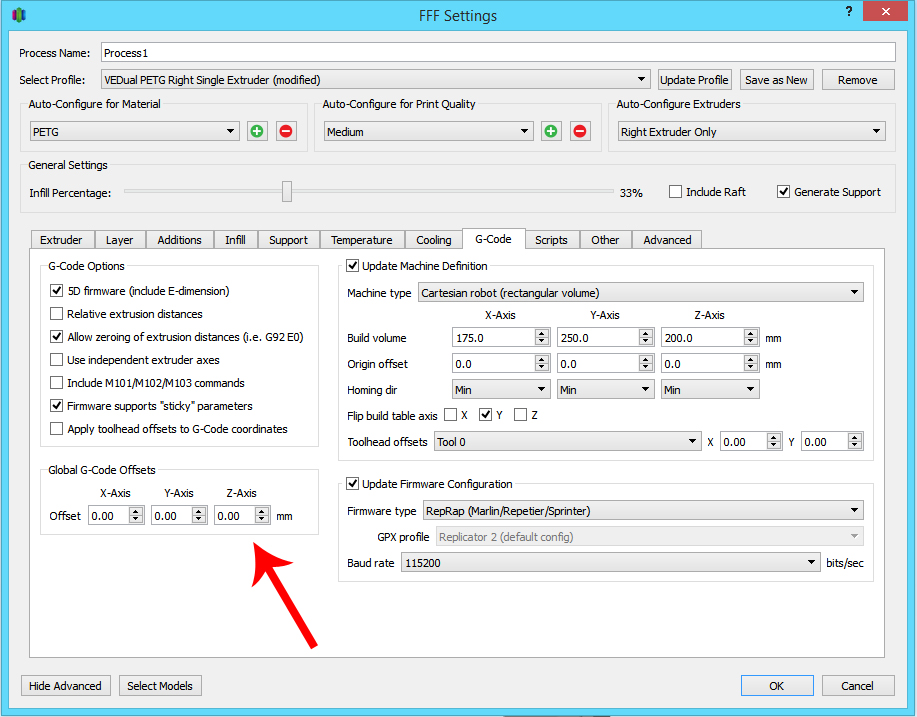
Task: Toggle the Generate Support checkbox
Action: (x=783, y=192)
